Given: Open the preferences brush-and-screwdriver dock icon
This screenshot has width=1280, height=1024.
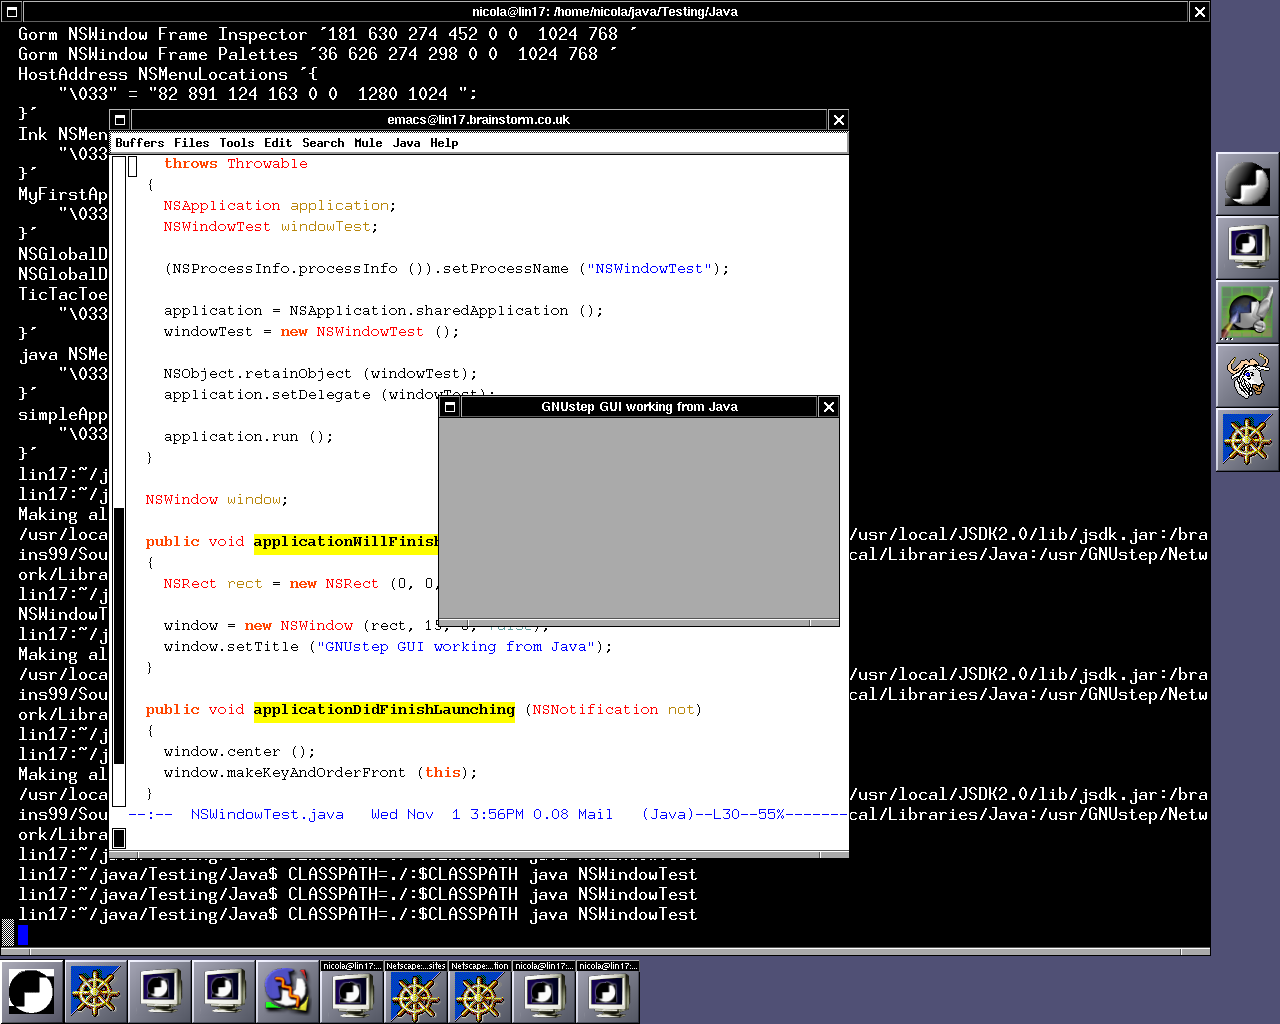Looking at the screenshot, I should pos(1247,311).
